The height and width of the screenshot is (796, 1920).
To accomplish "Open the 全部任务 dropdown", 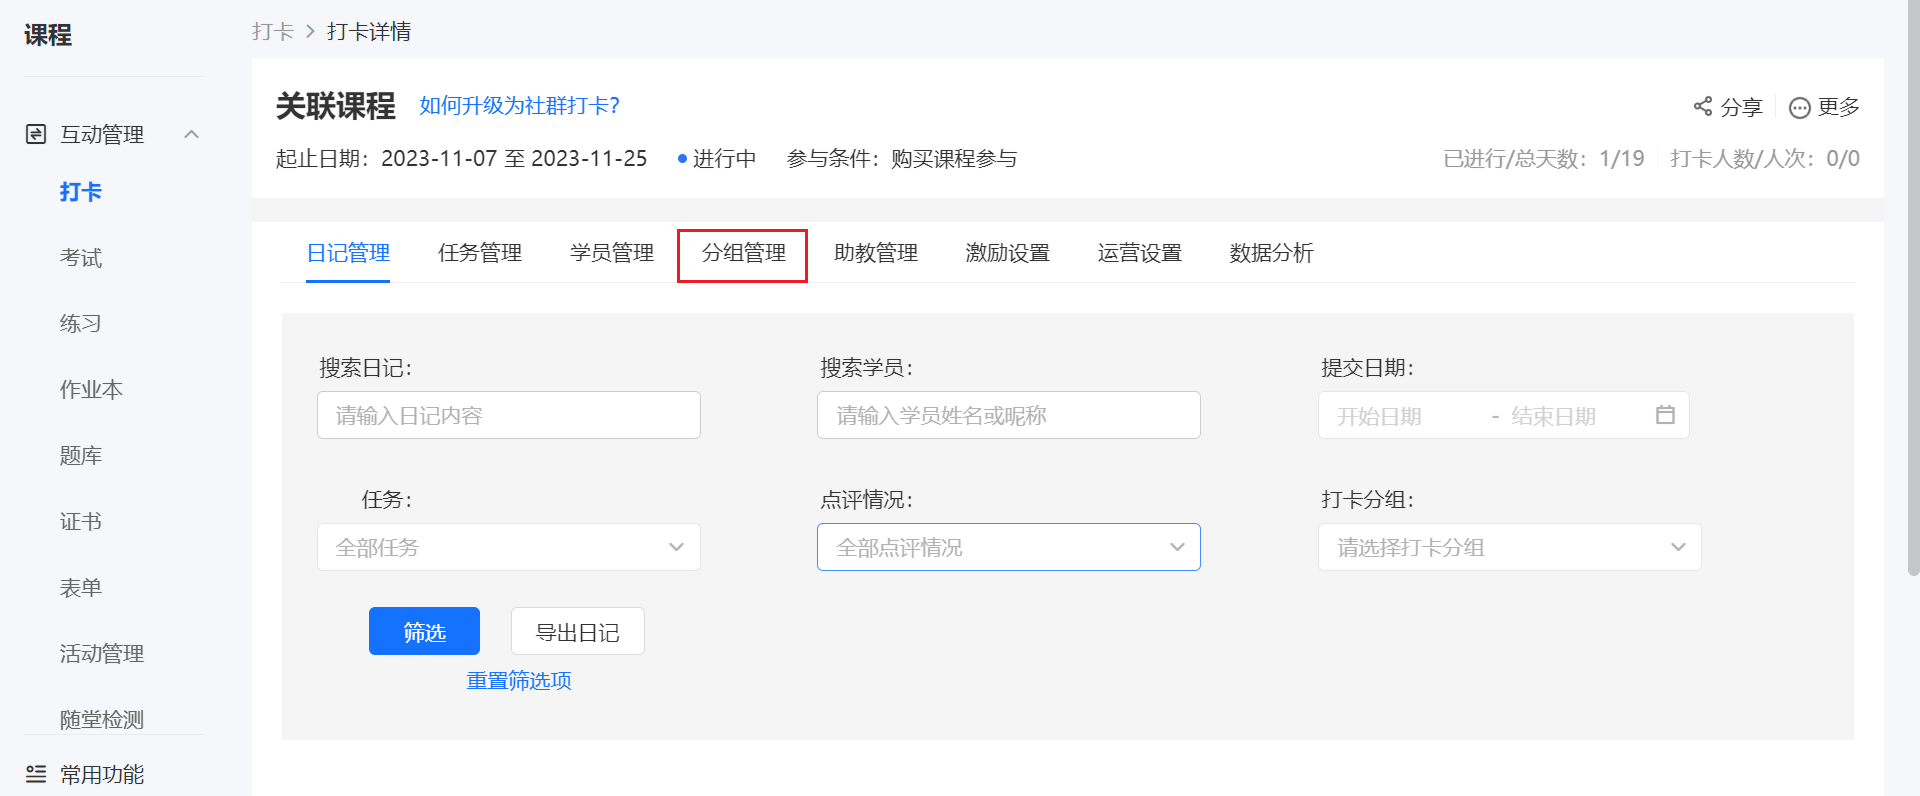I will (509, 547).
